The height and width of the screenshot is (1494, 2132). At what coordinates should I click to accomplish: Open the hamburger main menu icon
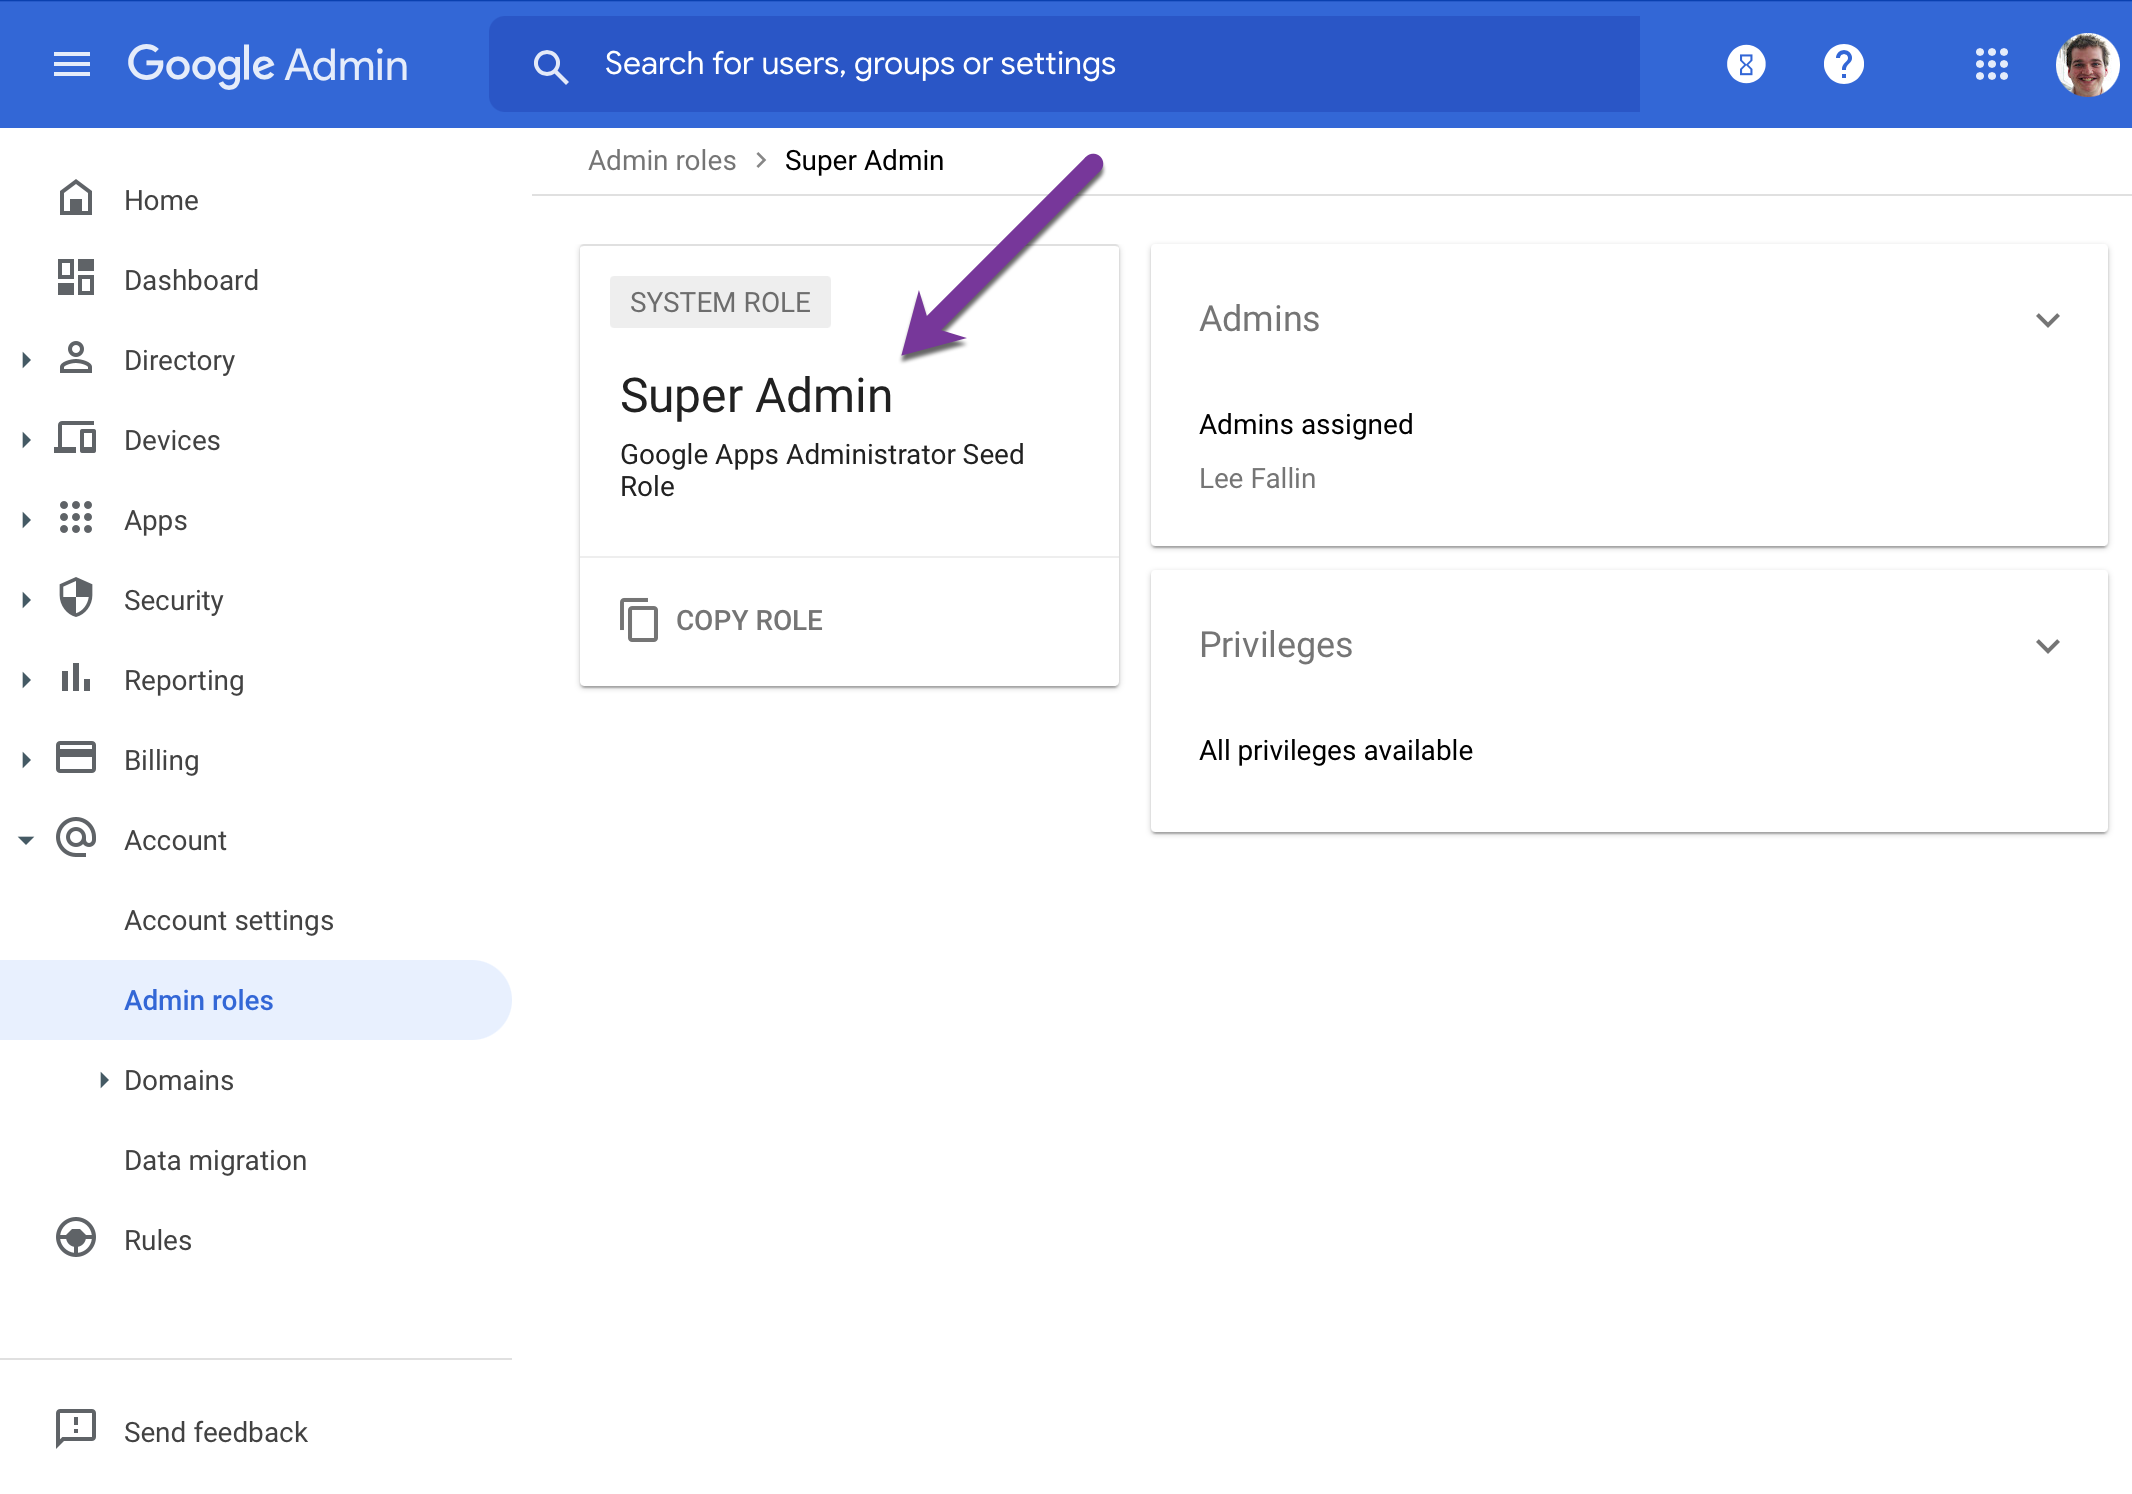pyautogui.click(x=71, y=65)
